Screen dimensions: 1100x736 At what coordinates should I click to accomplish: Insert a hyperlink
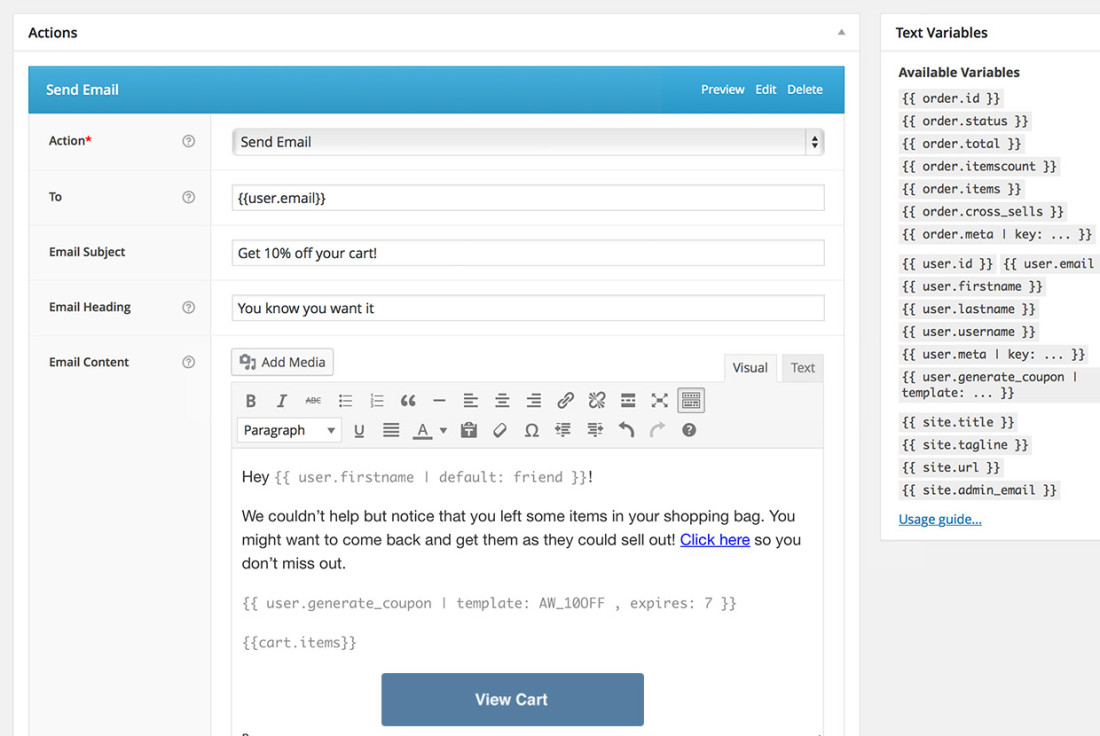(565, 400)
